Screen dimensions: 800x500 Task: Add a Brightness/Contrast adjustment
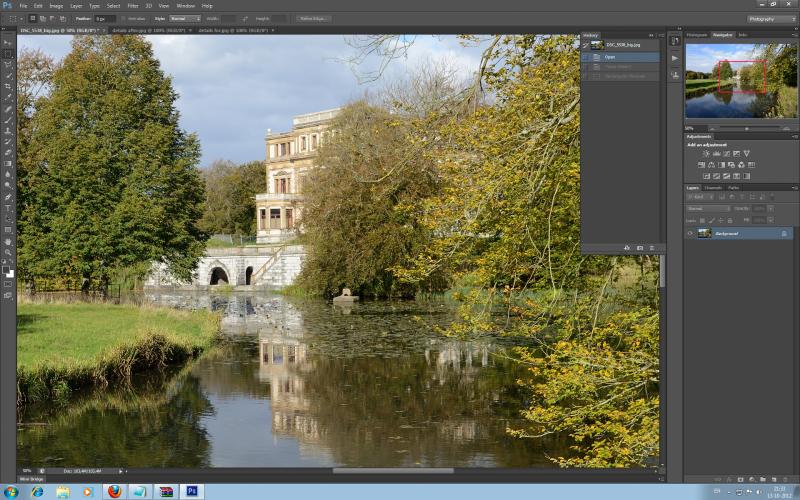[706, 154]
